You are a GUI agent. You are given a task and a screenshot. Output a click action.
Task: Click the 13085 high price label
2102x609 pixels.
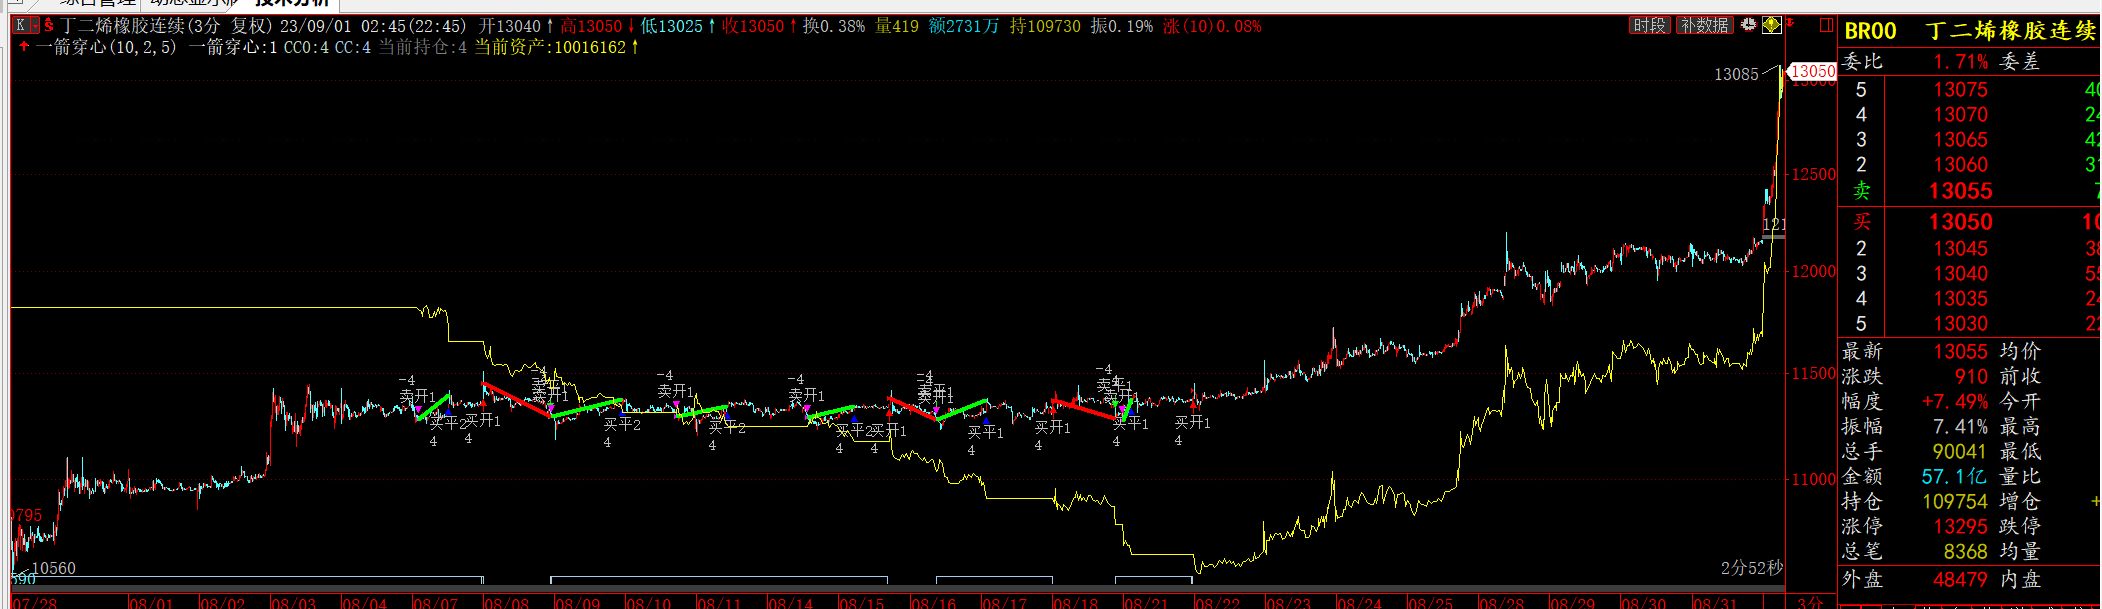tap(1736, 74)
